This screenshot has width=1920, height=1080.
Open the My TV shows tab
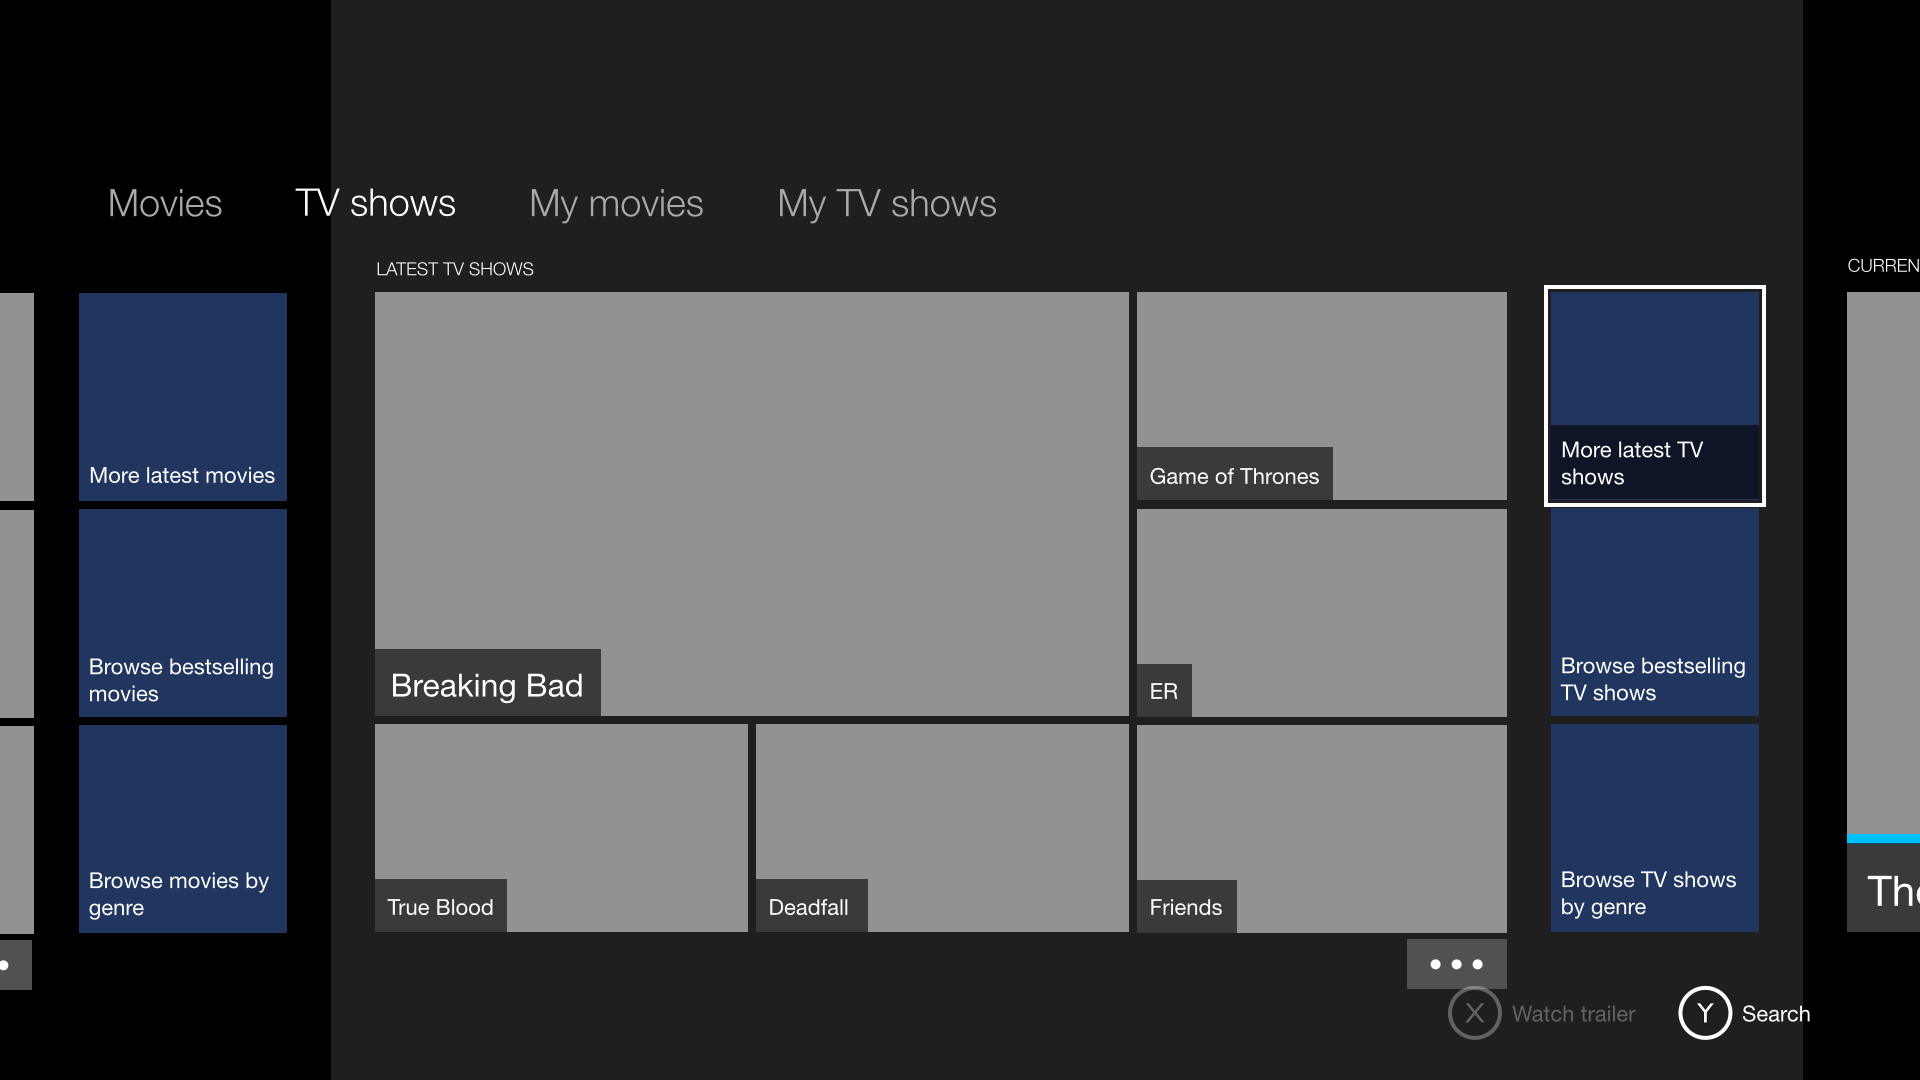(887, 203)
